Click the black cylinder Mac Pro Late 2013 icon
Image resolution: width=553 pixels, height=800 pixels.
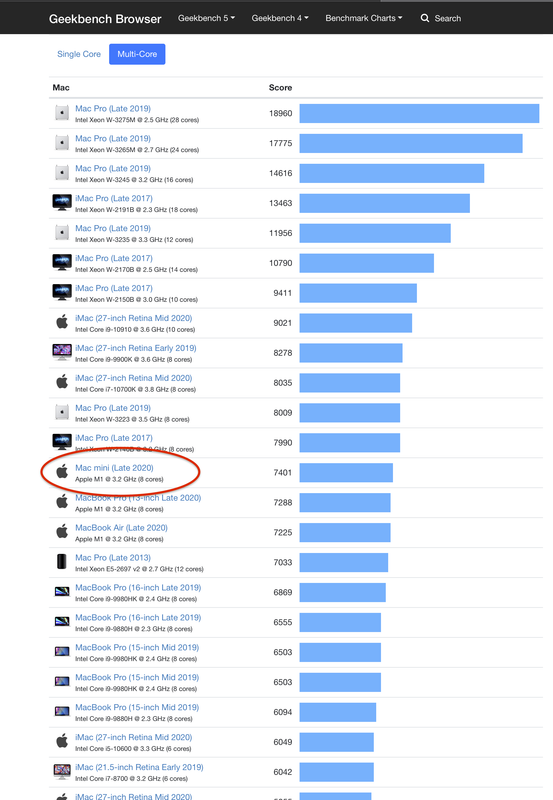click(x=62, y=562)
